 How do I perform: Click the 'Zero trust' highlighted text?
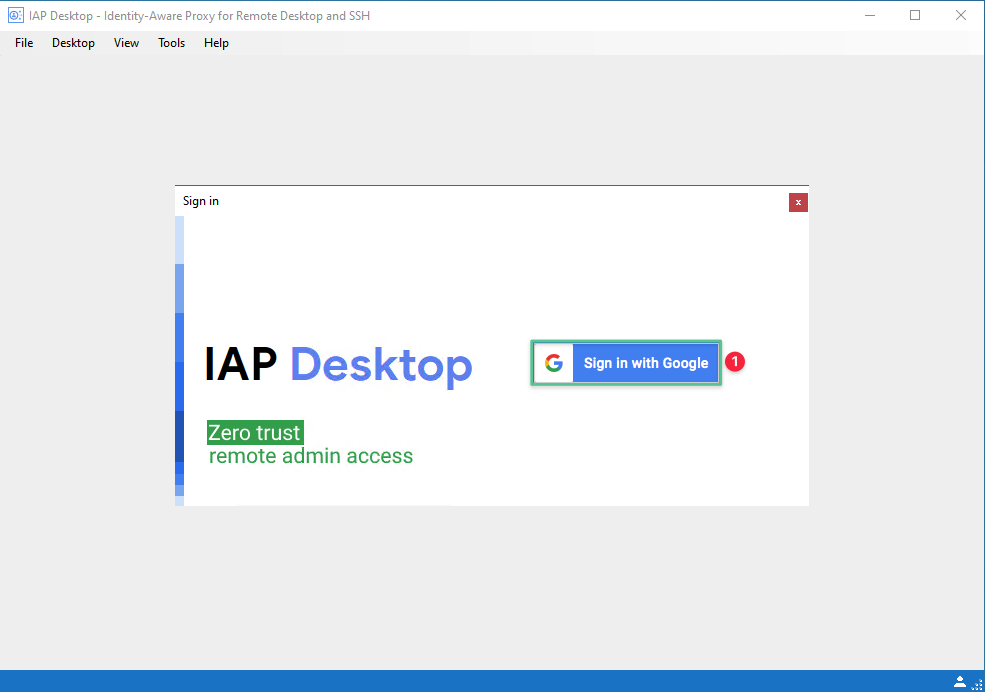pos(255,433)
